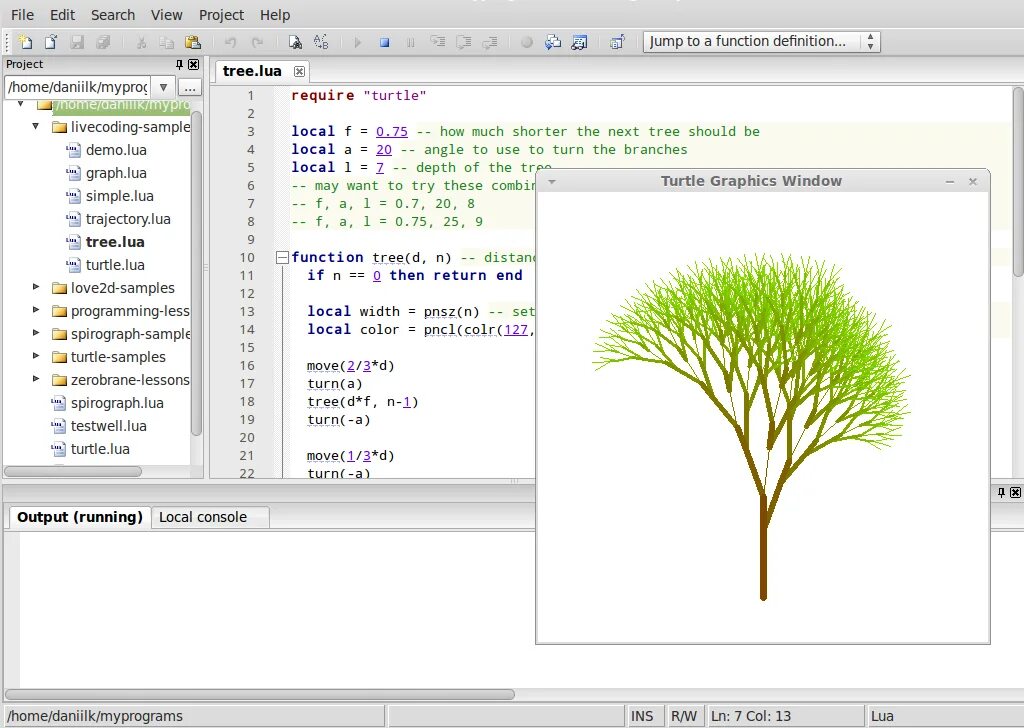Expand the love2d-samples folder
Viewport: 1024px width, 728px height.
coord(36,288)
